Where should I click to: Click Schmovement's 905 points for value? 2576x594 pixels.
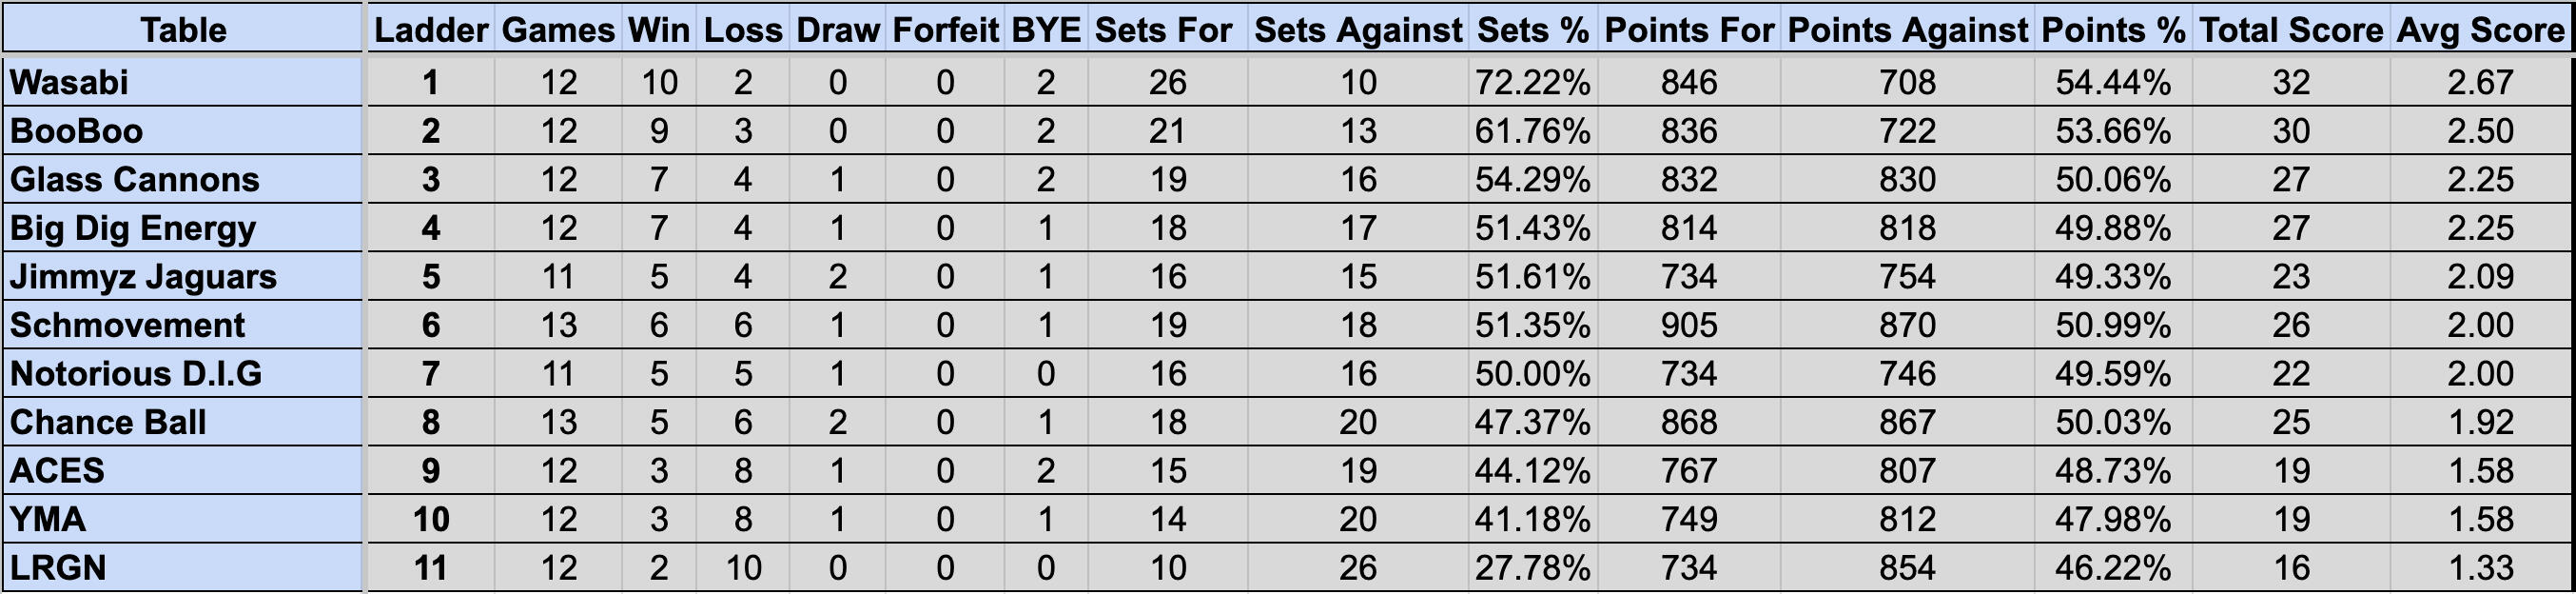pyautogui.click(x=1689, y=325)
